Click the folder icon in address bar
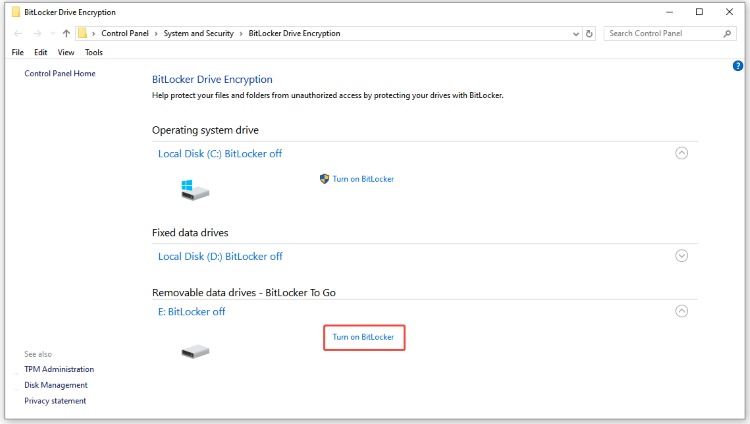 click(x=83, y=33)
